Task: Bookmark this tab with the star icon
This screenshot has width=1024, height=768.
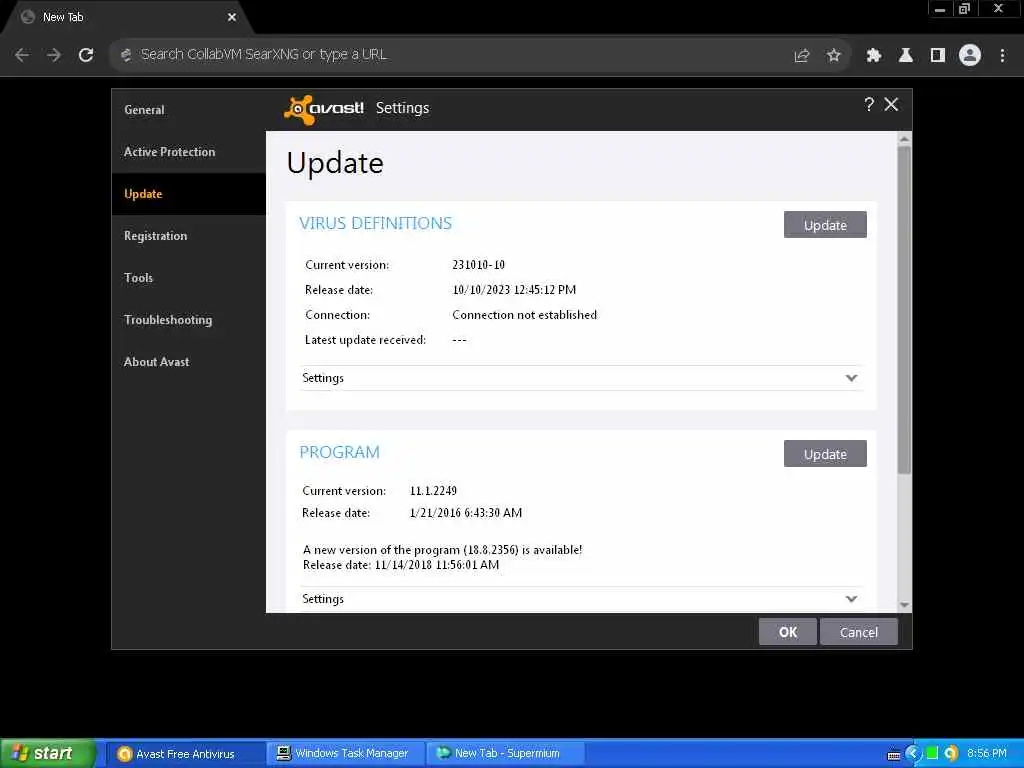Action: click(x=833, y=56)
